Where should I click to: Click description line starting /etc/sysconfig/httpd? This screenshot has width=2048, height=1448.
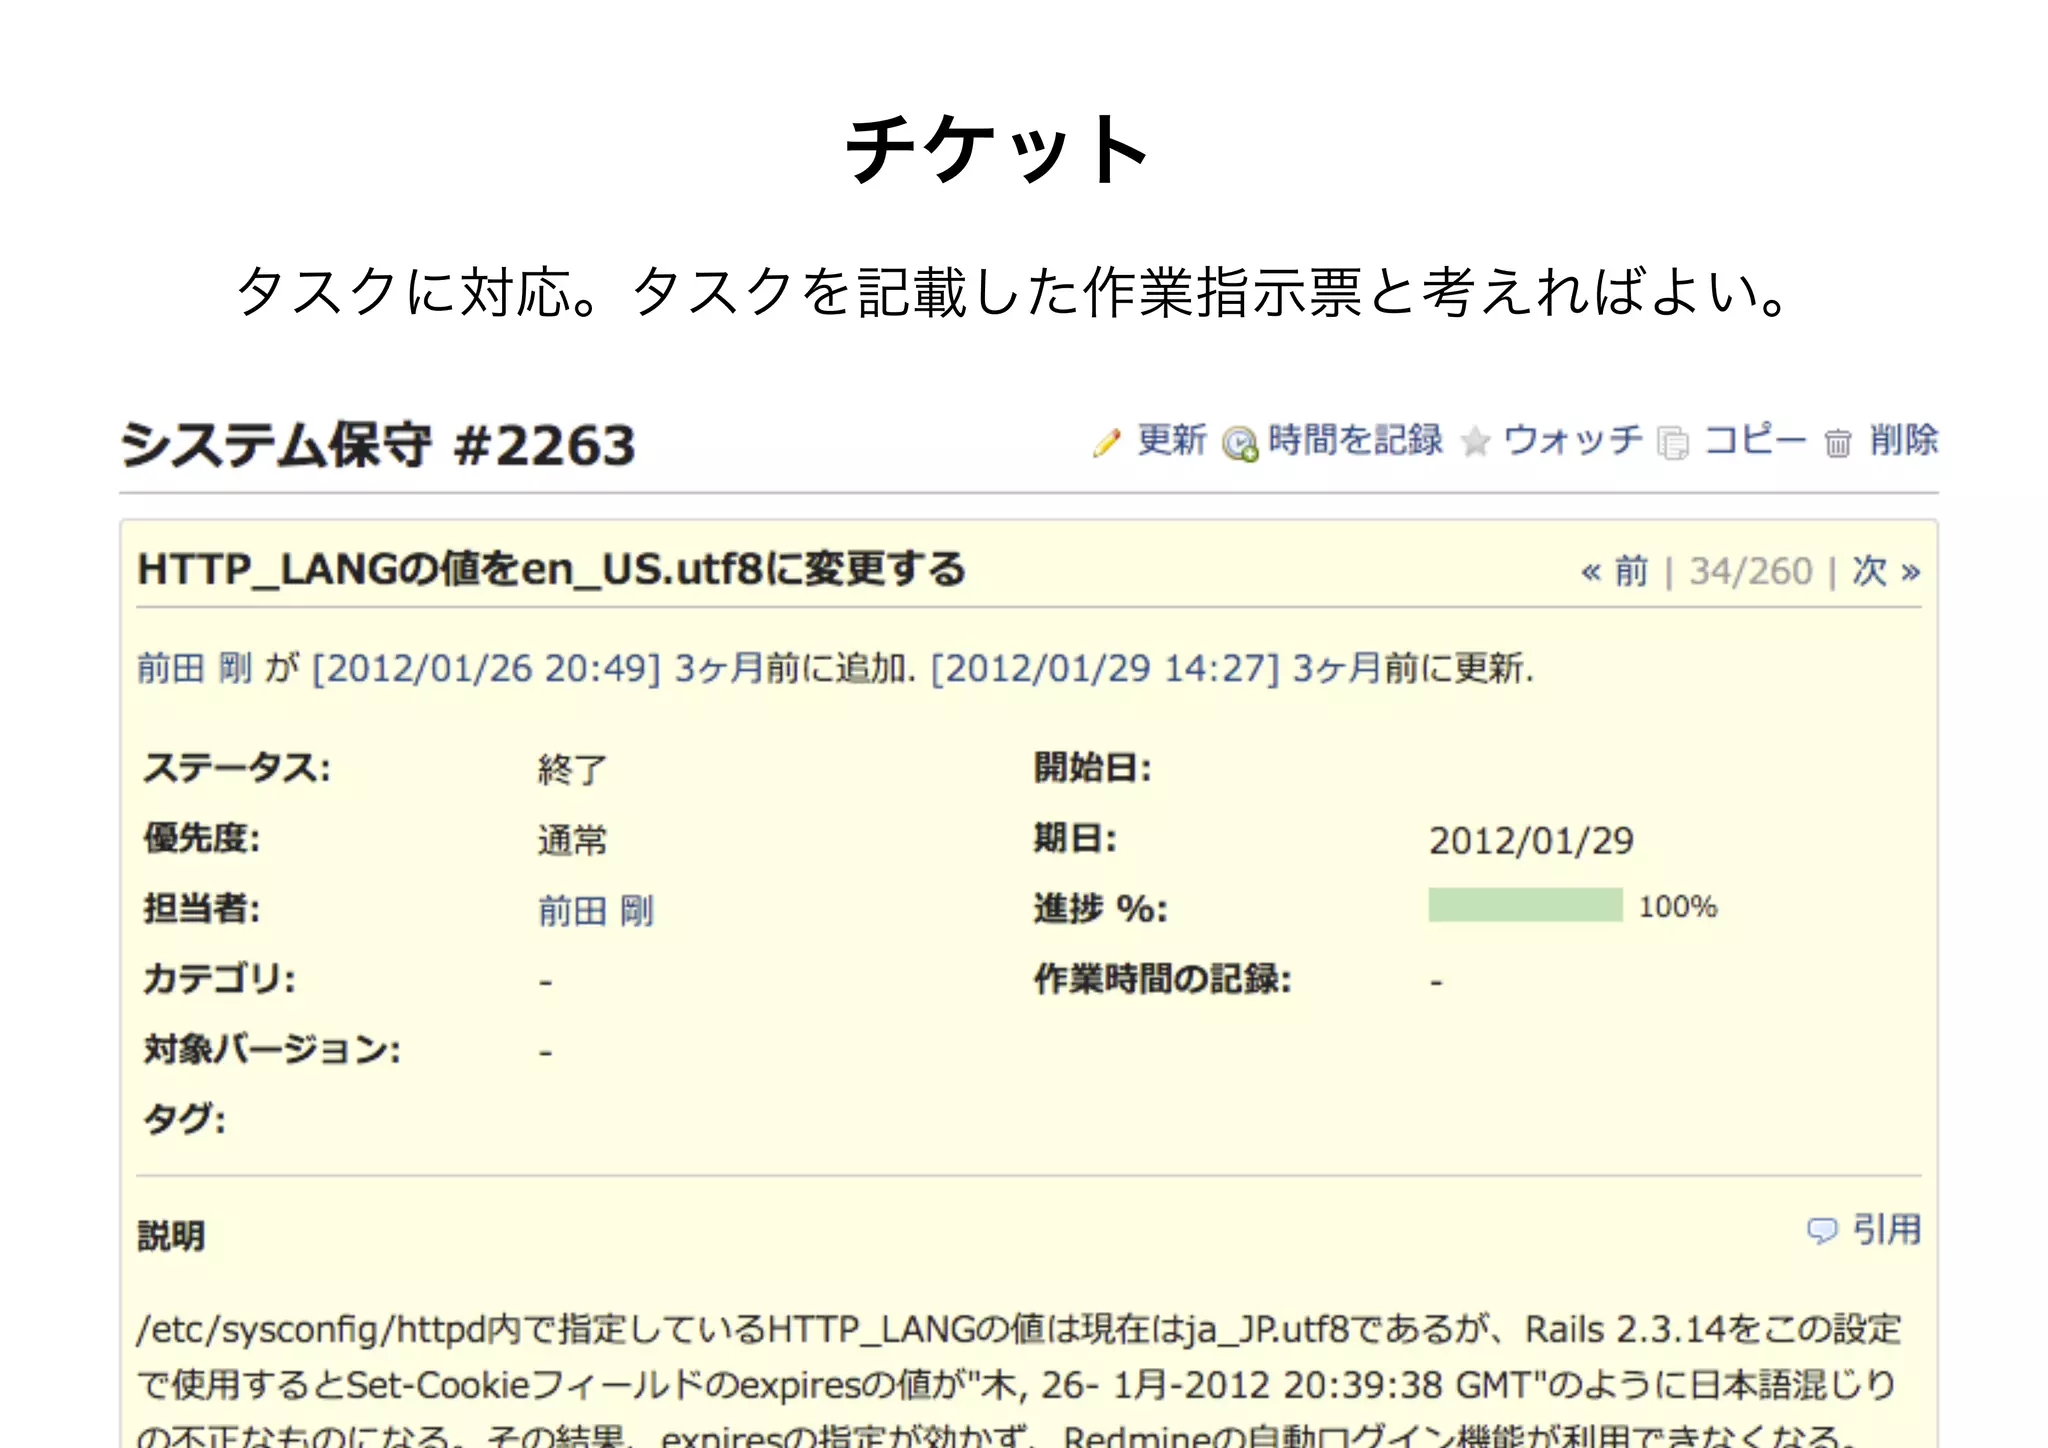(1019, 1330)
